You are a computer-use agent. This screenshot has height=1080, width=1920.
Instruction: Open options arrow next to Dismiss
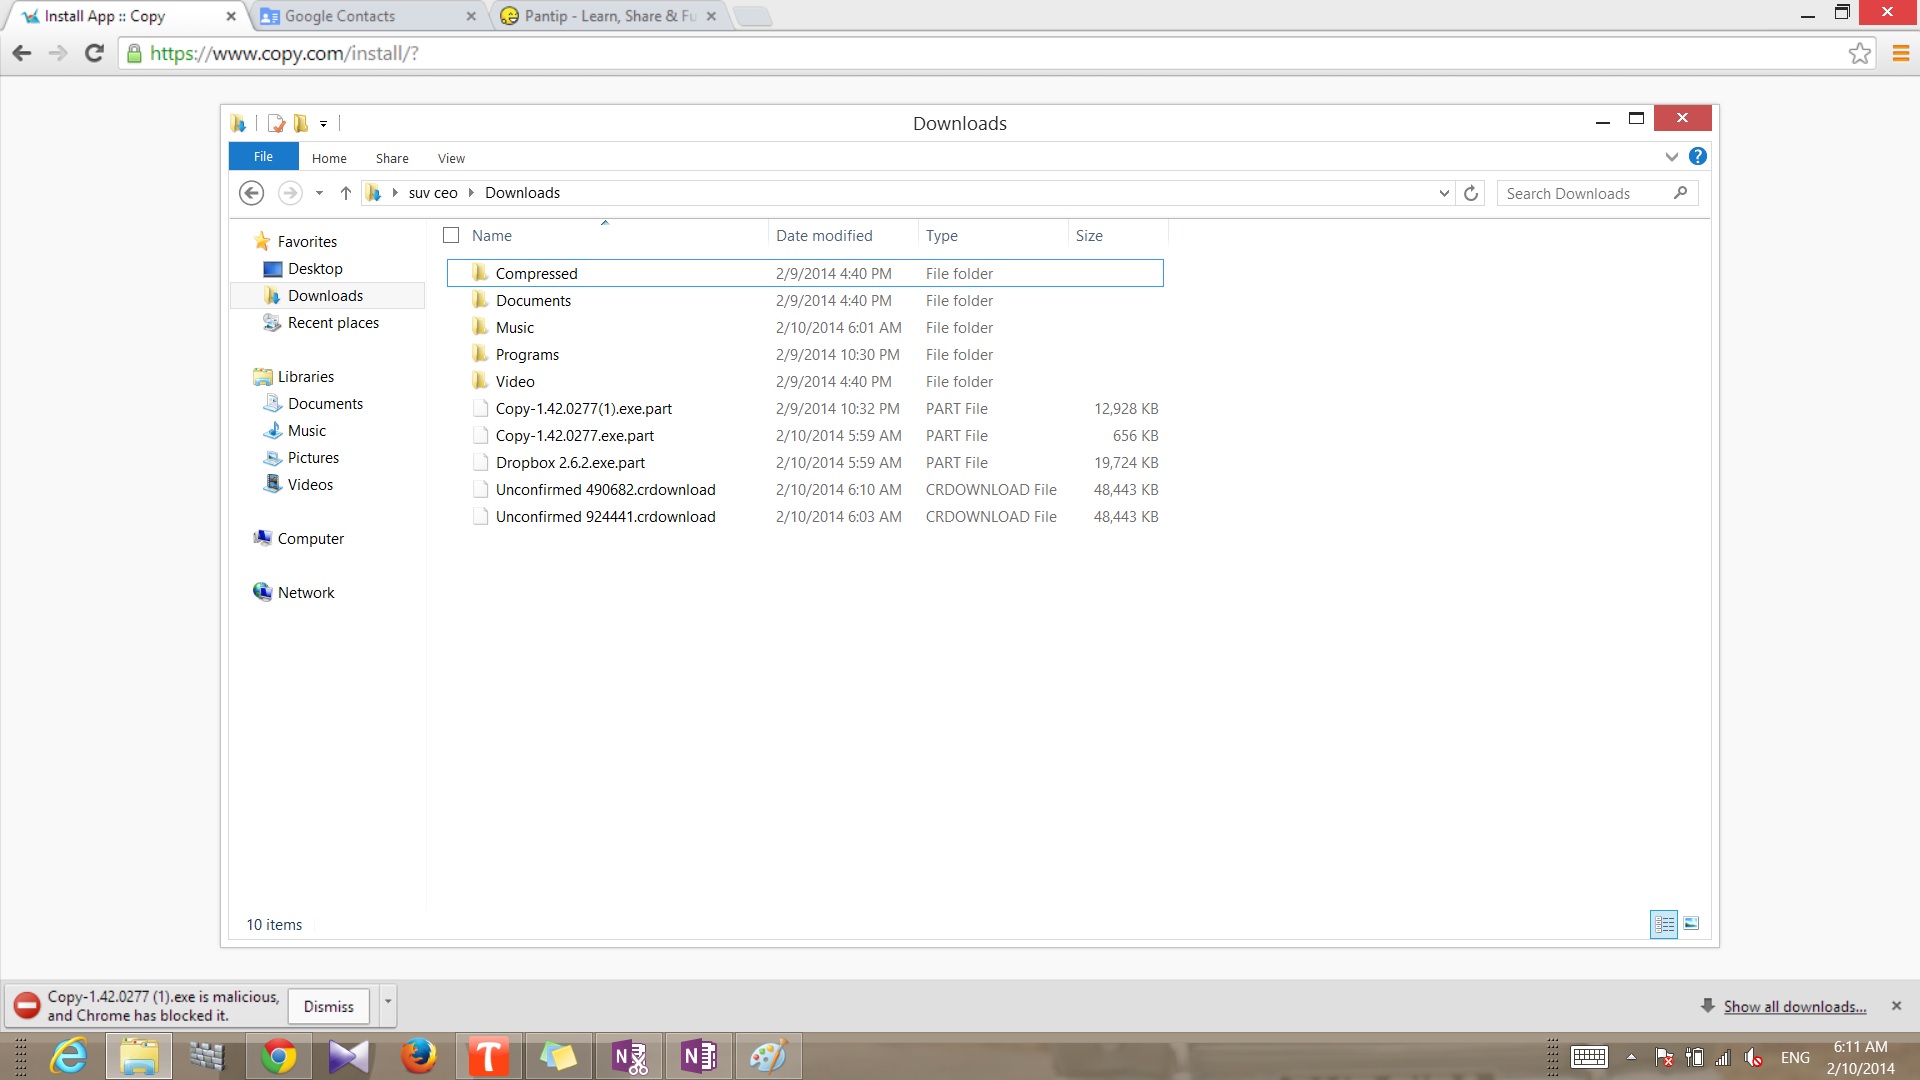(388, 1003)
